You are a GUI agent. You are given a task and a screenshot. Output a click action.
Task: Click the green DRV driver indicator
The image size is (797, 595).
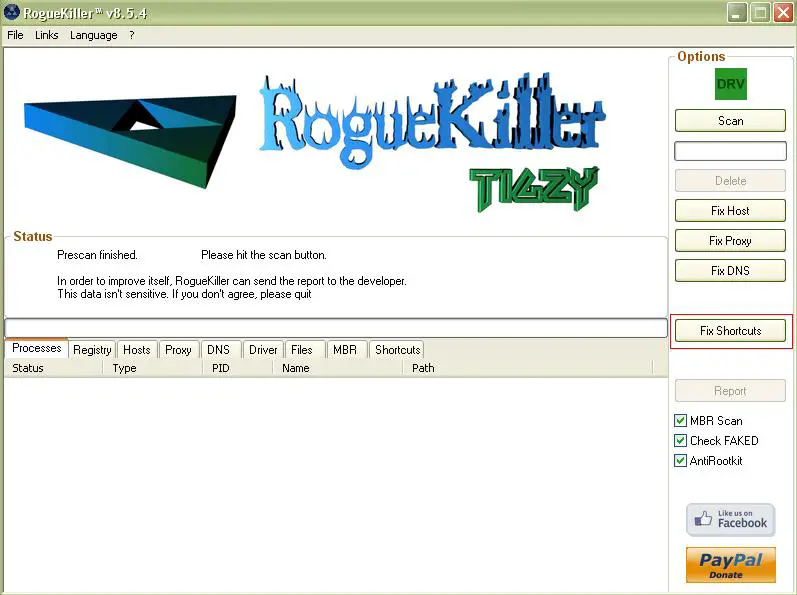click(730, 84)
